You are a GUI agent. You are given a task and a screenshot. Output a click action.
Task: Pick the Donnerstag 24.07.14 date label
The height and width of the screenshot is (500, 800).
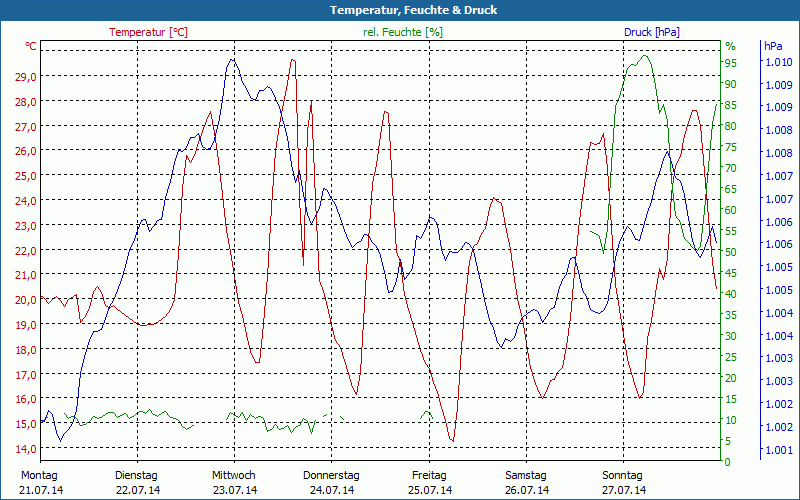pyautogui.click(x=331, y=482)
